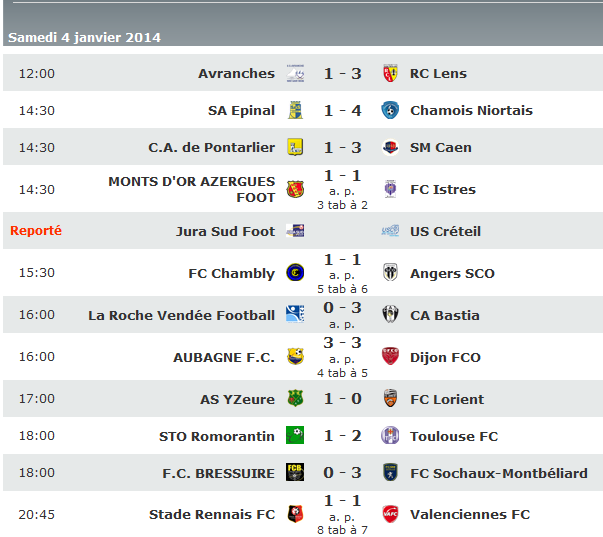Click the red Reporté status label

pos(36,230)
